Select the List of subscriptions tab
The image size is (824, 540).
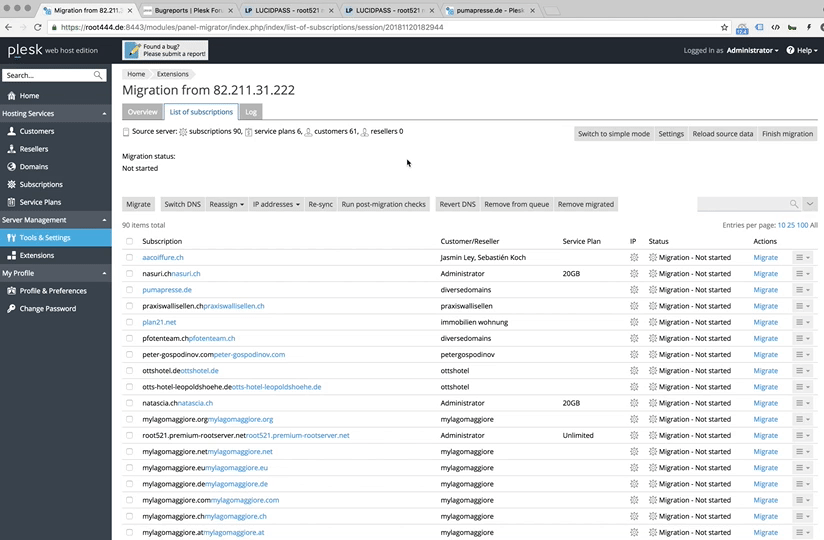click(x=201, y=112)
